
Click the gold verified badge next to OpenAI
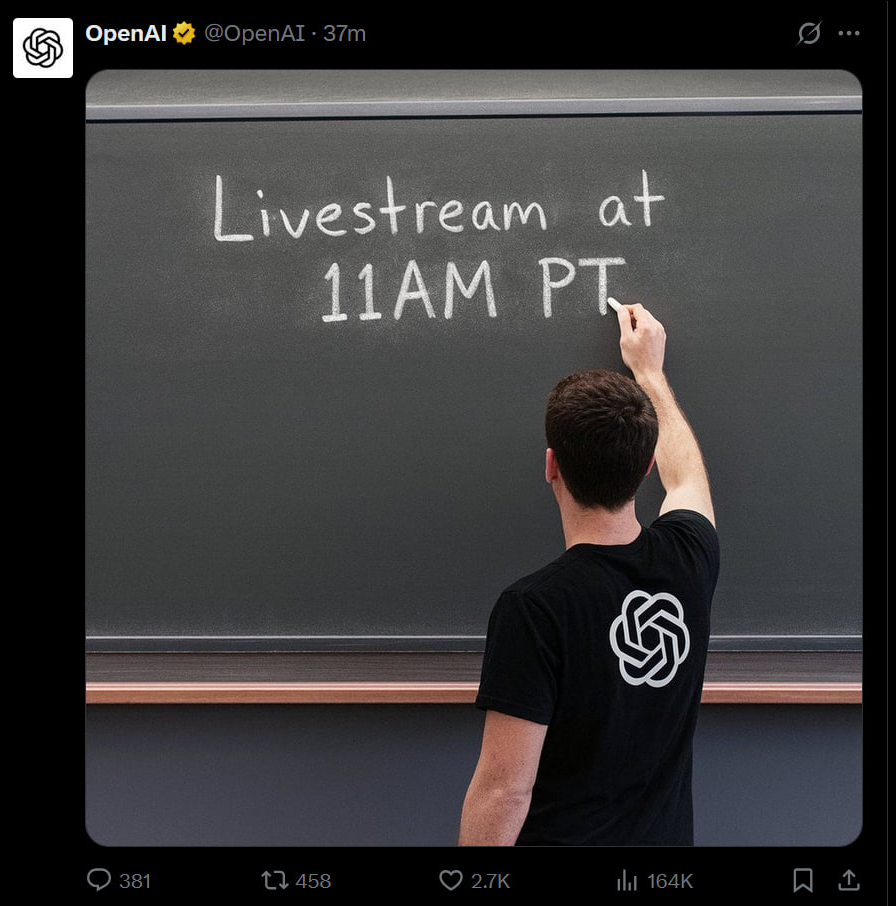pyautogui.click(x=183, y=34)
